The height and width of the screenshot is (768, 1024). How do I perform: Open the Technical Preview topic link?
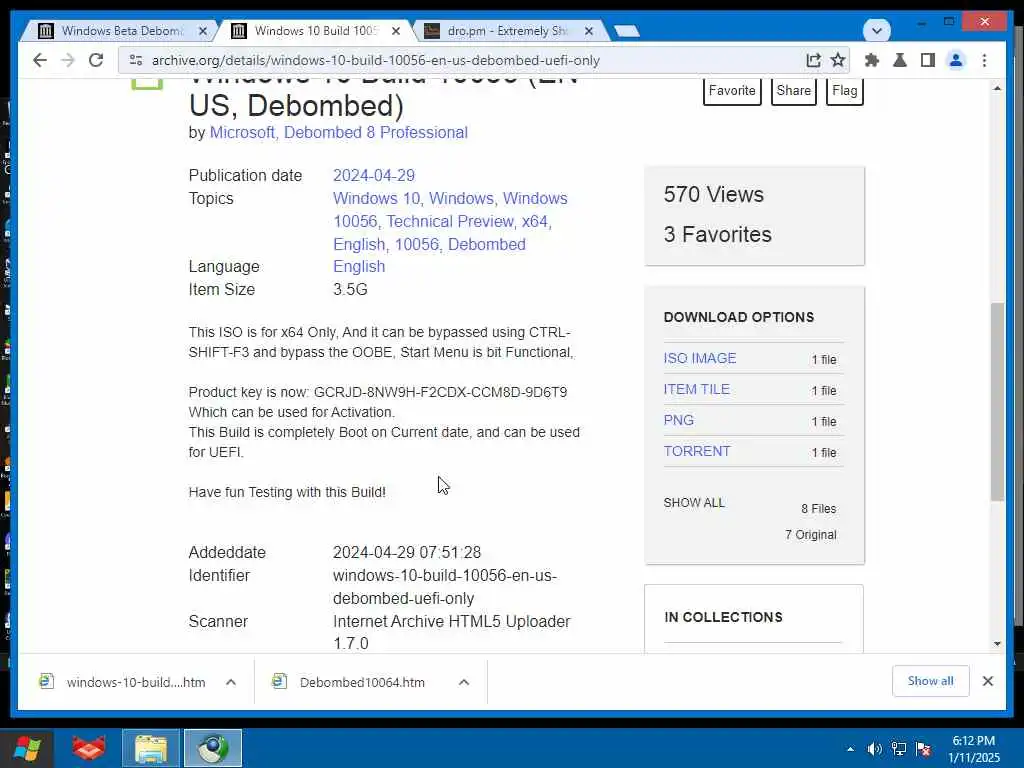pyautogui.click(x=450, y=221)
